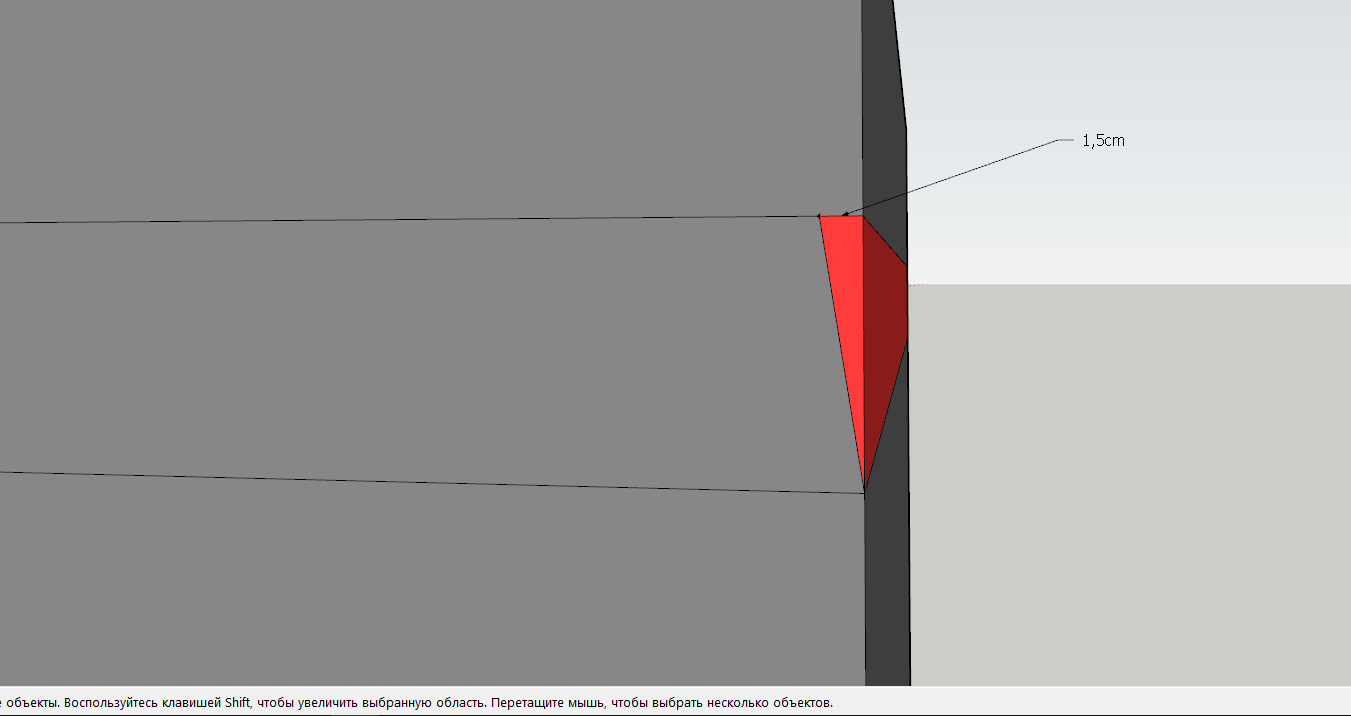Screen dimensions: 1351x716
Task: Select the gray face below the lower line
Action: coord(430,590)
